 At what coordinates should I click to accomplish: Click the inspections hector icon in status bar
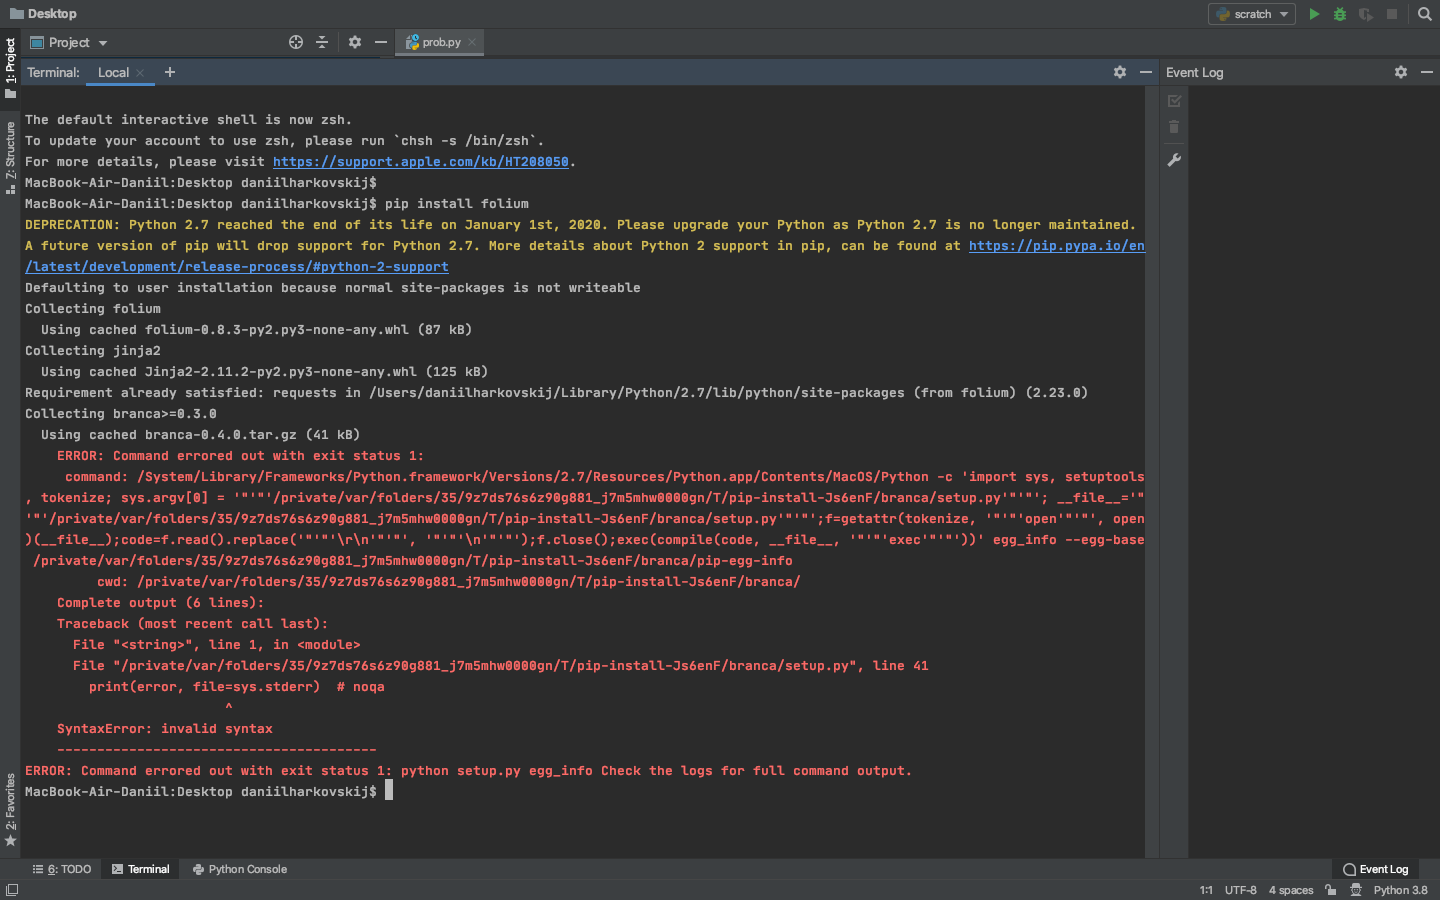pos(1356,890)
